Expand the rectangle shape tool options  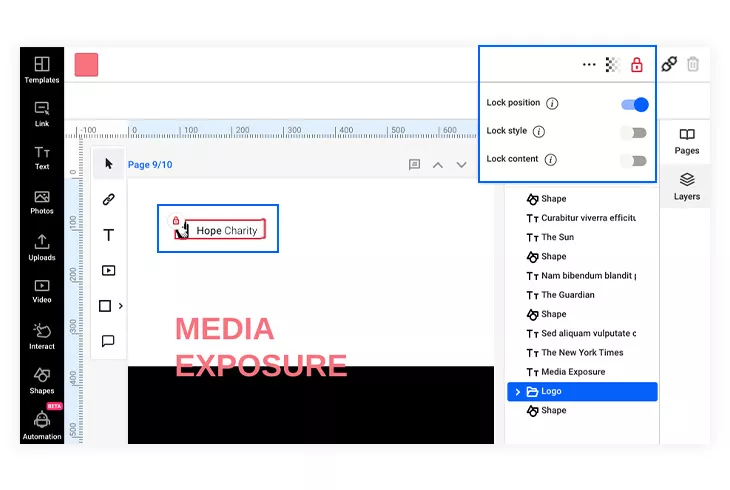[x=121, y=306]
